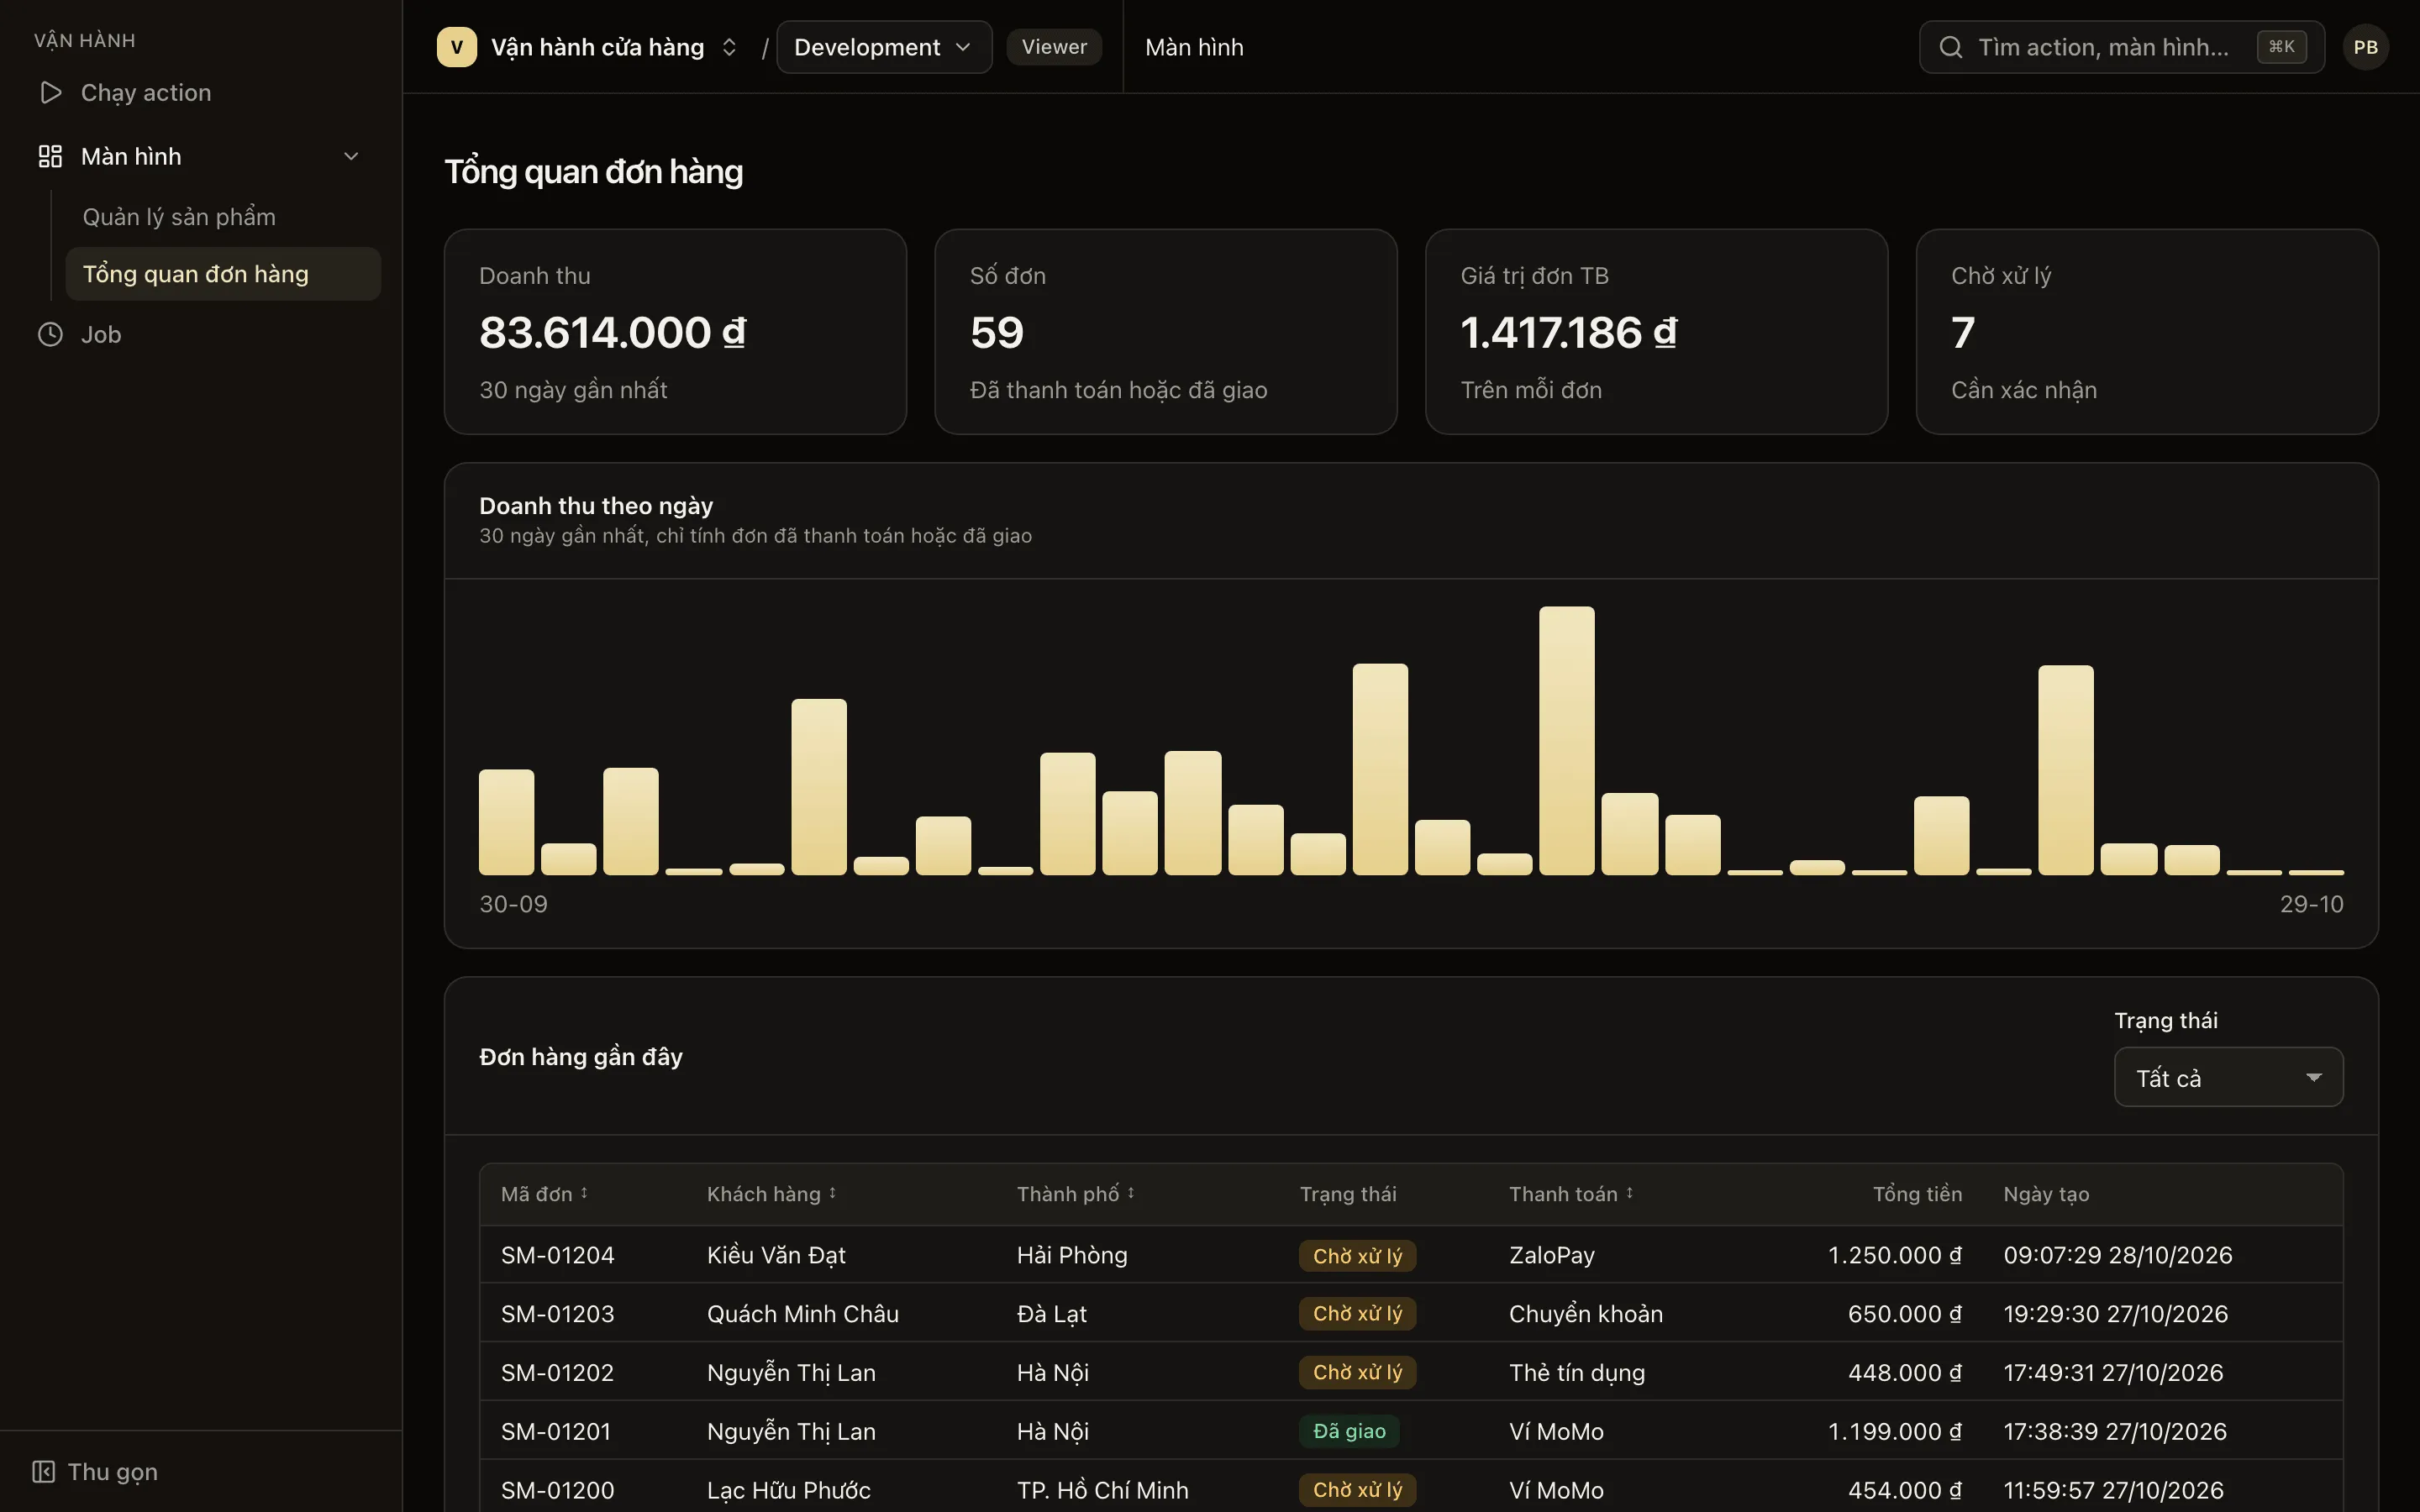Click Chờ xử lý badge for SM-01202
The image size is (2420, 1512).
(1357, 1372)
